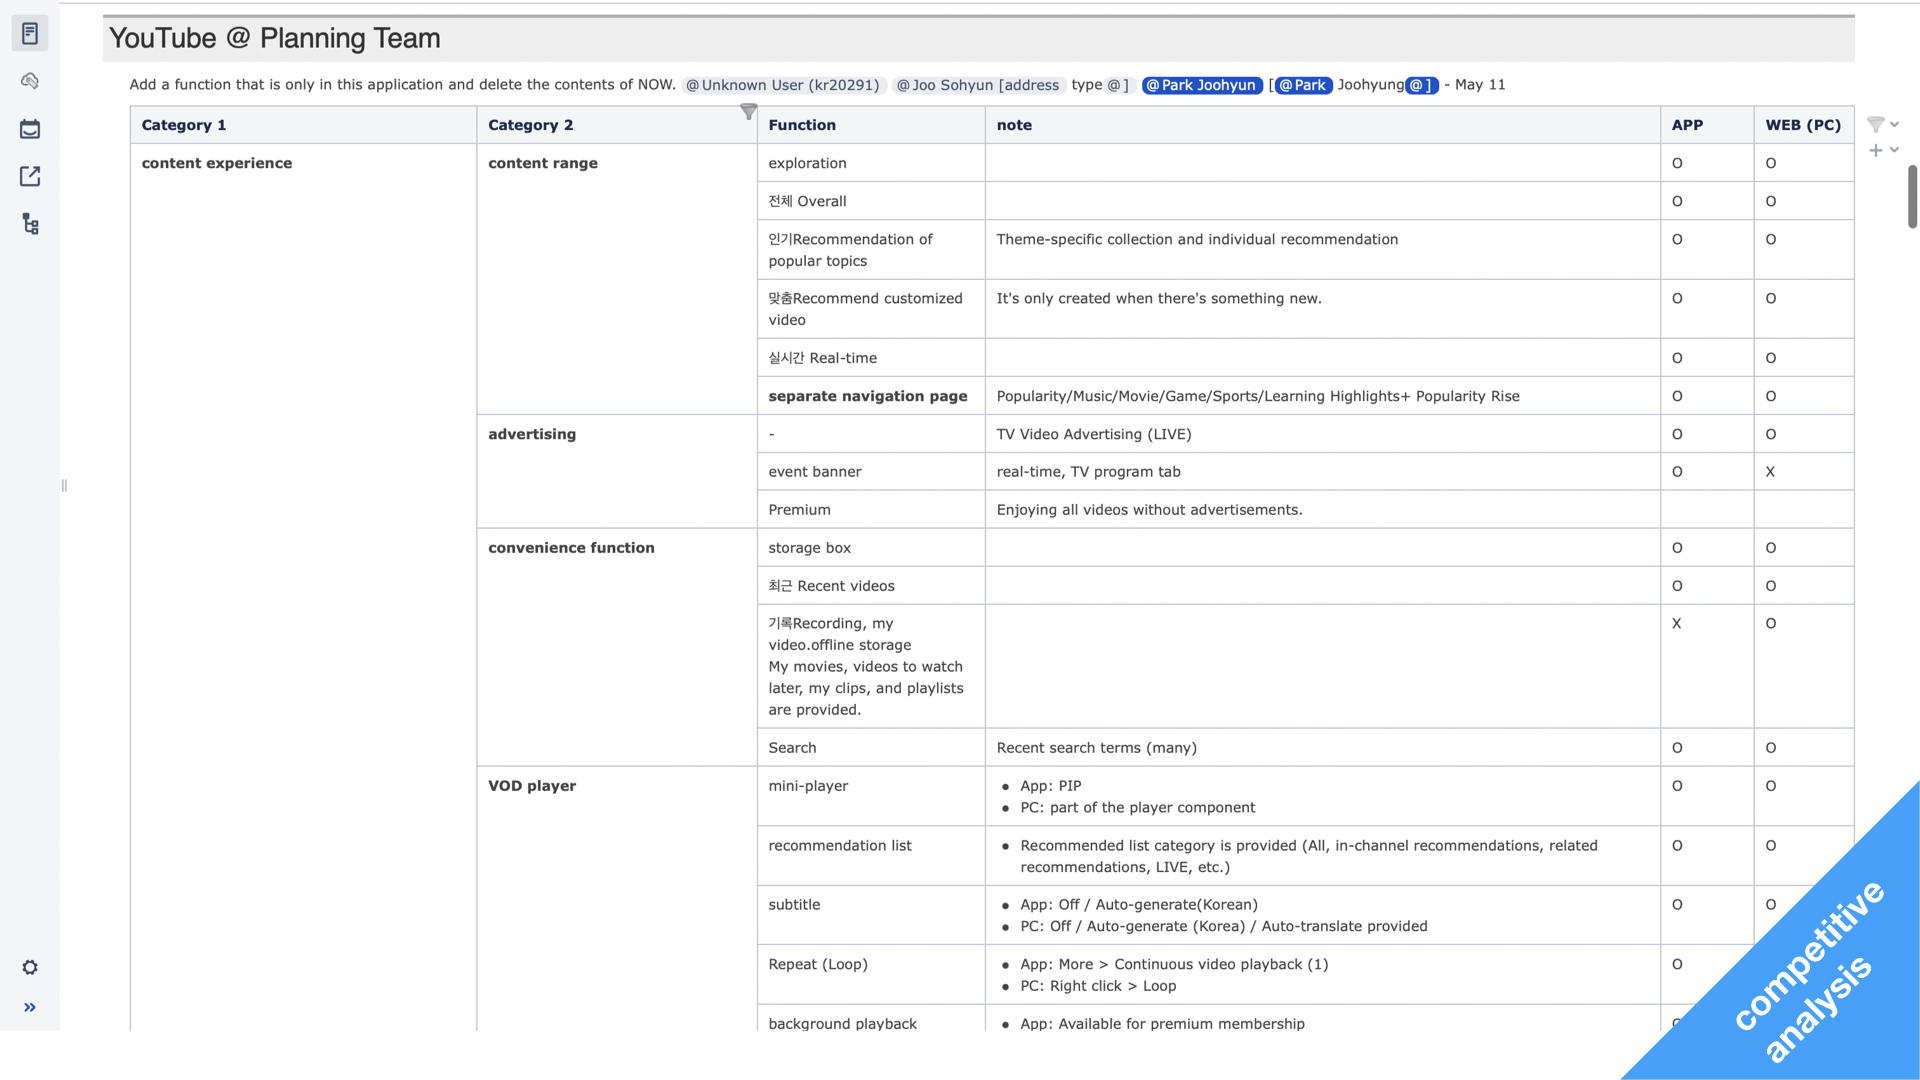Click the @Joo Sohyun mention
The height and width of the screenshot is (1080, 1920).
[978, 85]
